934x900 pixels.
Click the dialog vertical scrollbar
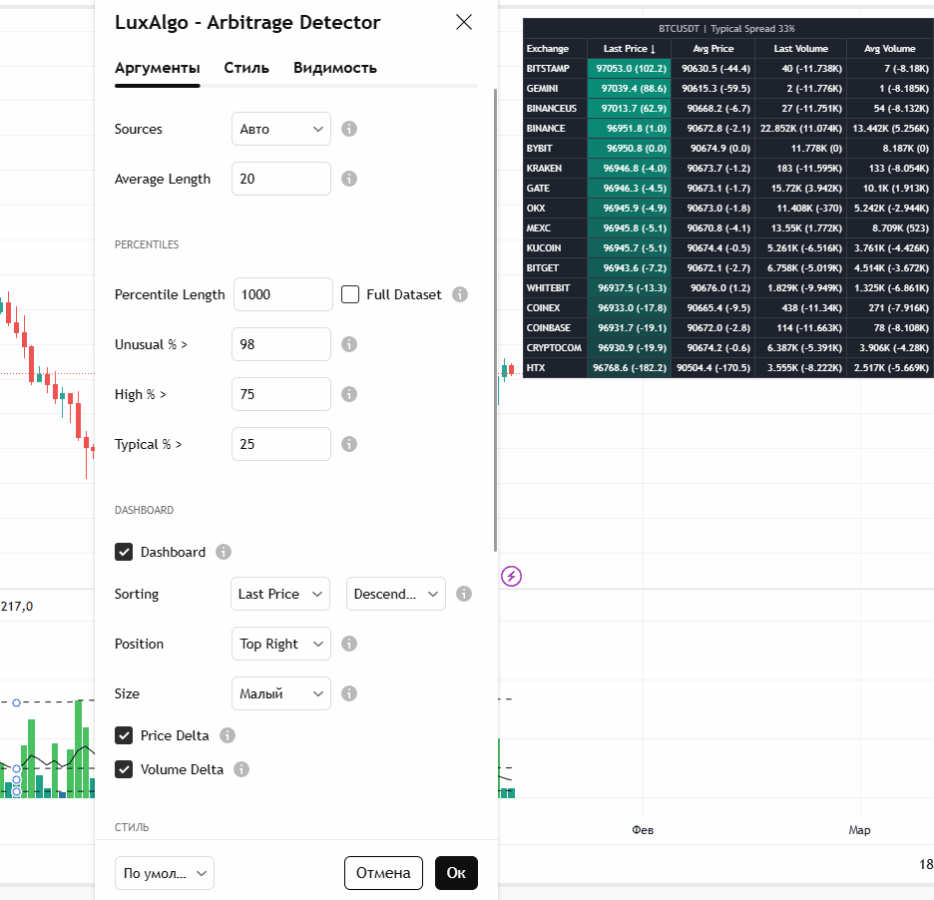tap(495, 320)
